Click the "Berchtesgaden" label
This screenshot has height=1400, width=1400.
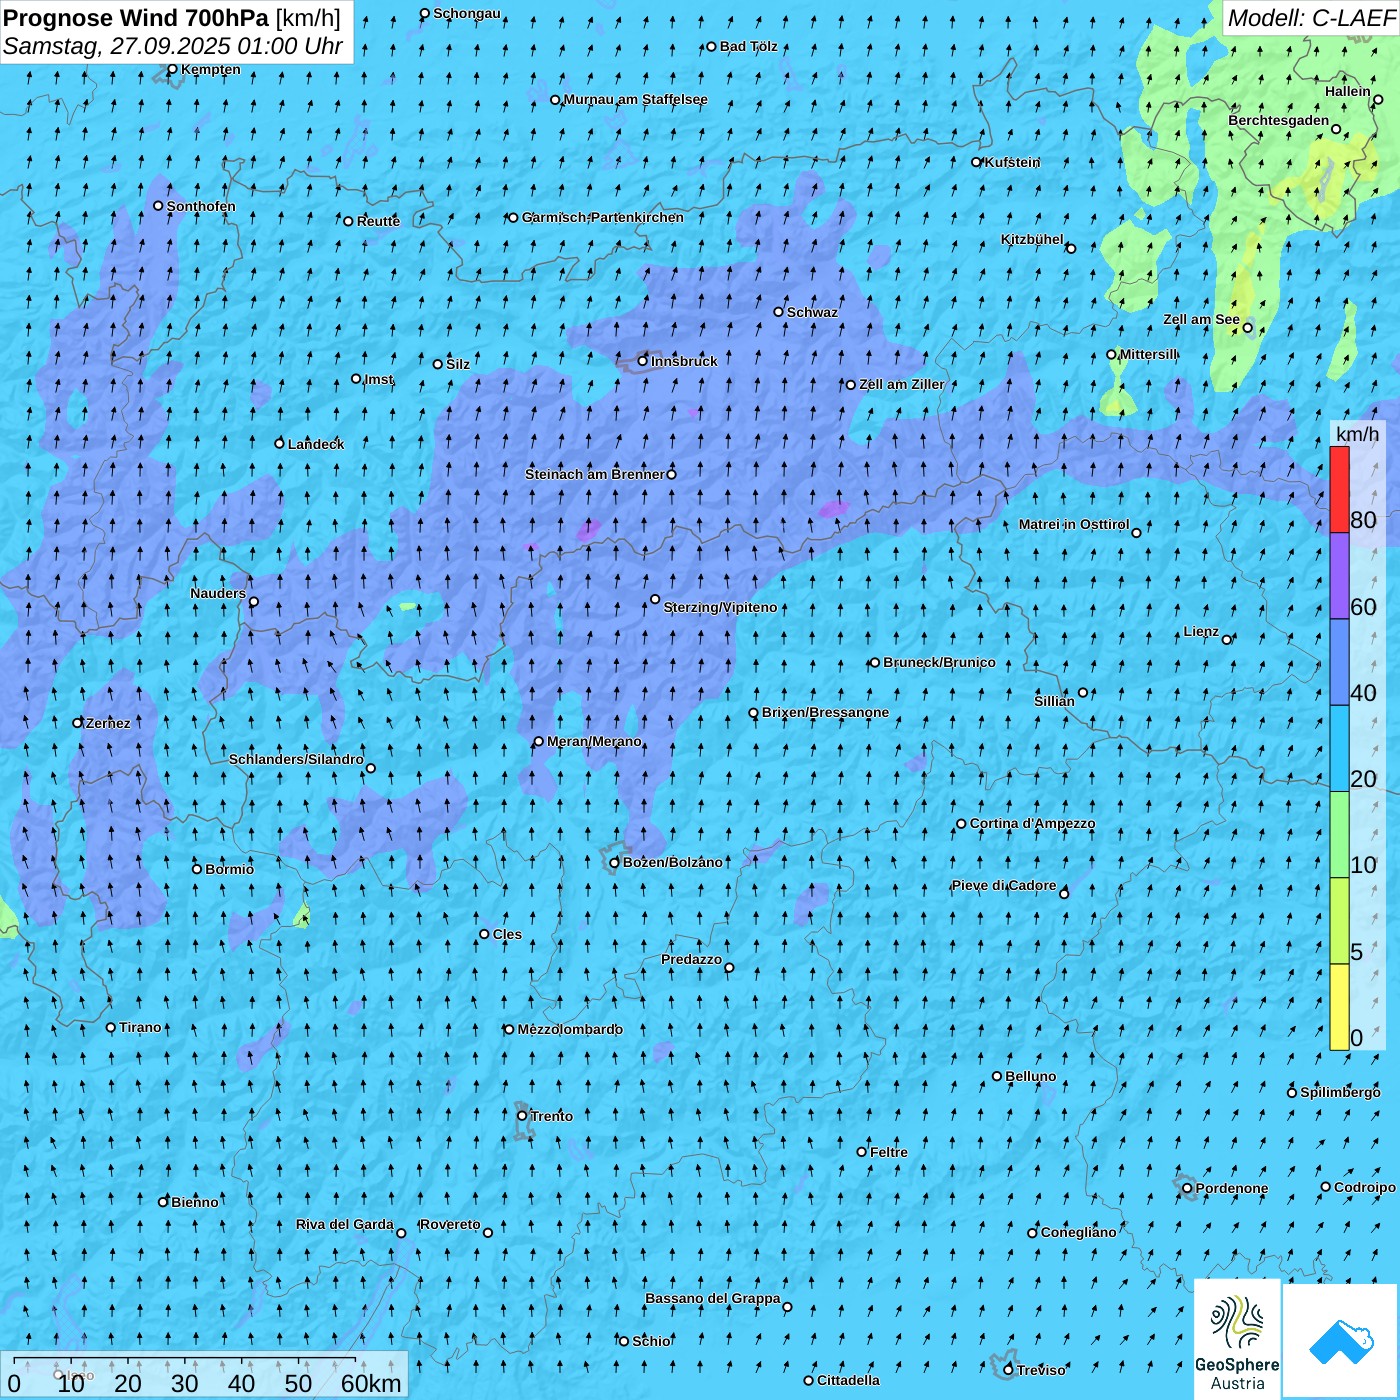click(1279, 121)
